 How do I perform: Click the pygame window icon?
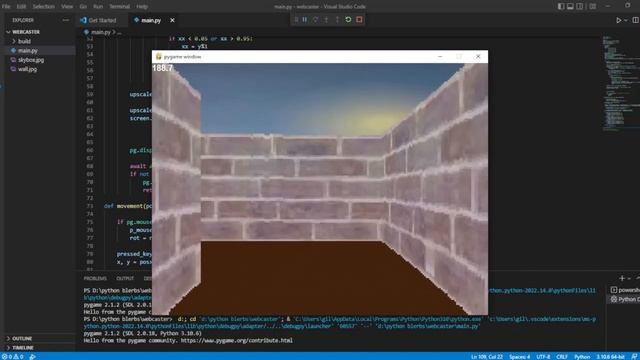[x=158, y=56]
